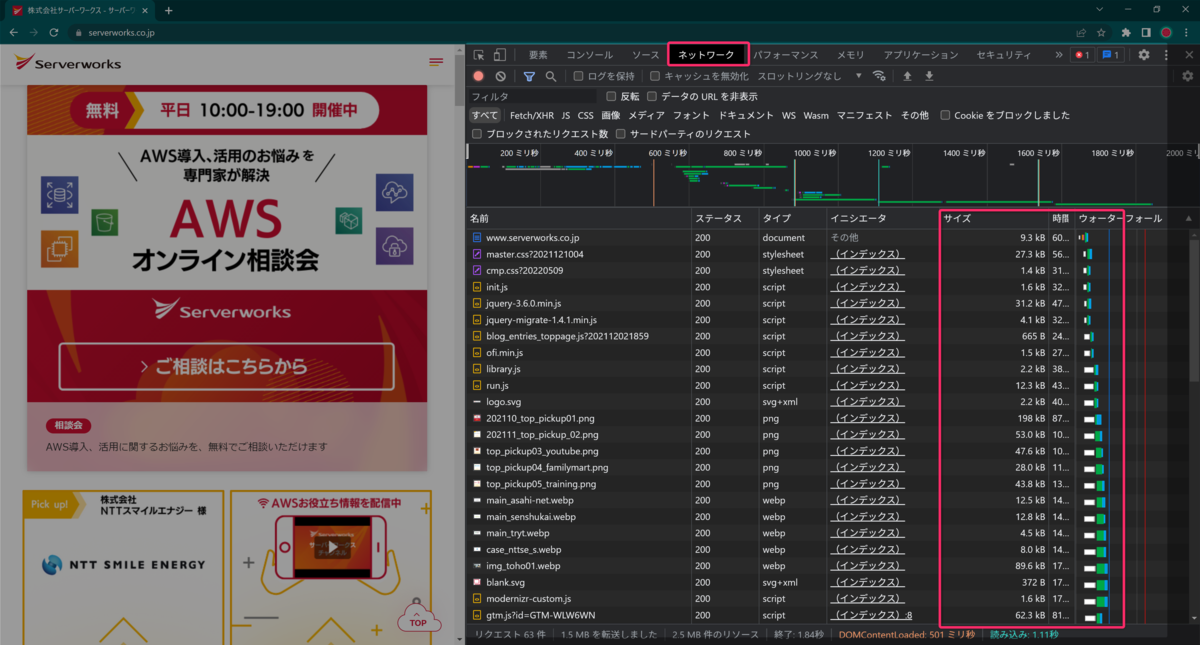Viewport: 1200px width, 645px height.
Task: Open the Chrome three-dot menu
Action: coord(1186,32)
